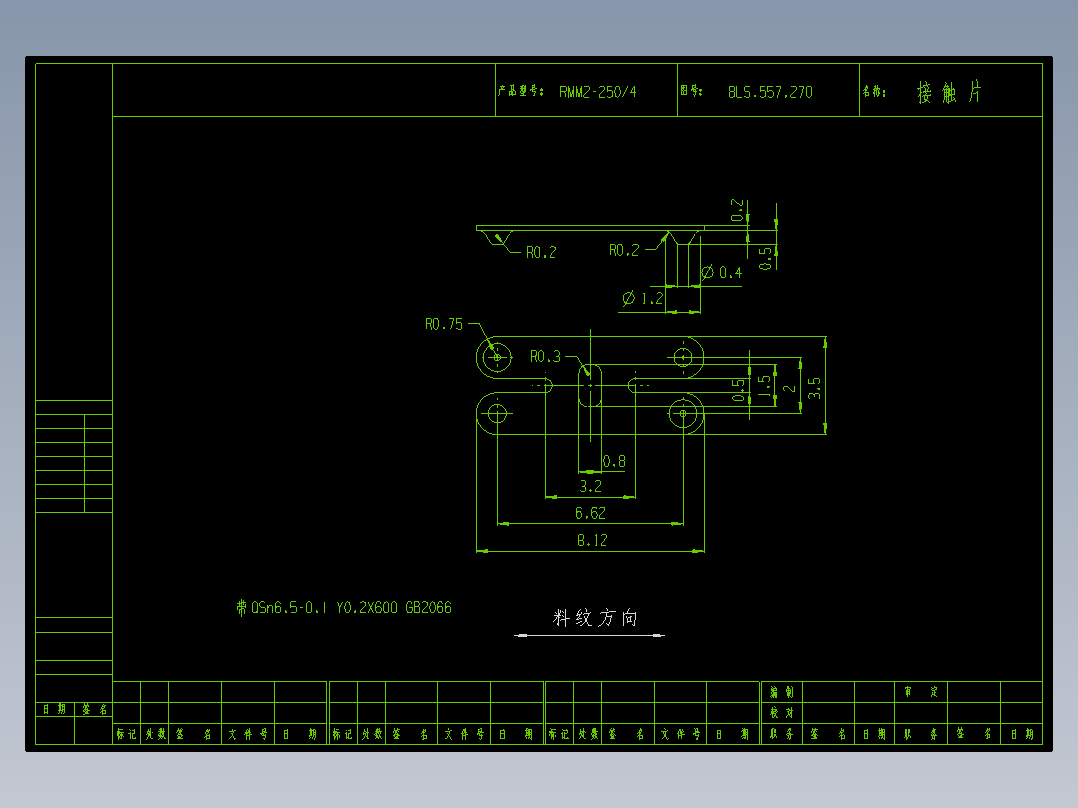Select the '审定' cell in the title block
The image size is (1078, 808).
click(921, 692)
